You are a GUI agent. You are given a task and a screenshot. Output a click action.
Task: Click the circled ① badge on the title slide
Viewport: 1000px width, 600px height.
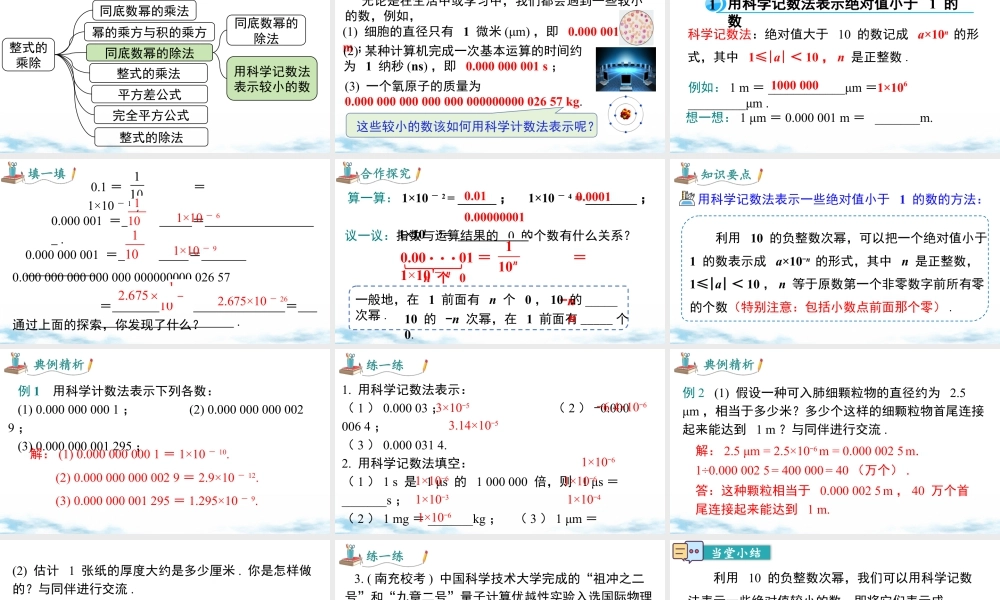(x=711, y=8)
